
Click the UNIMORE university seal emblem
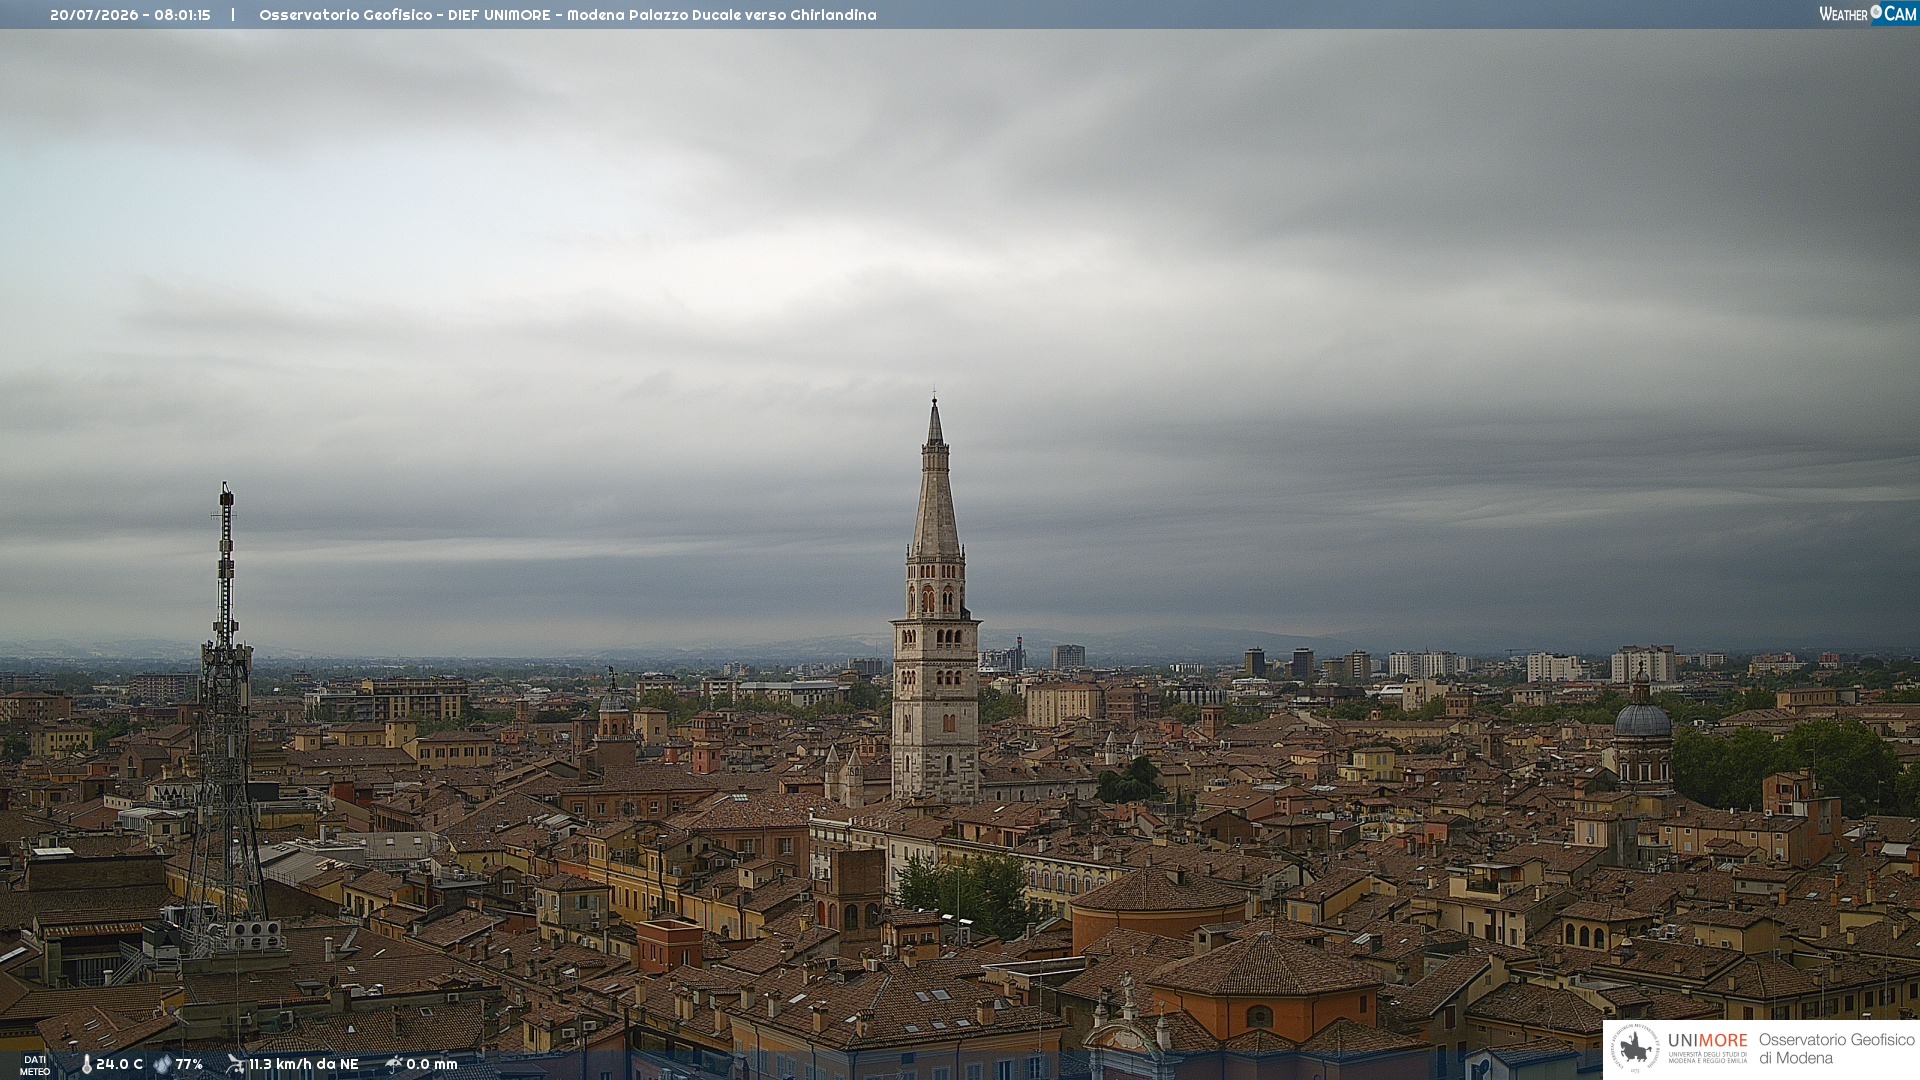[x=1635, y=1048]
